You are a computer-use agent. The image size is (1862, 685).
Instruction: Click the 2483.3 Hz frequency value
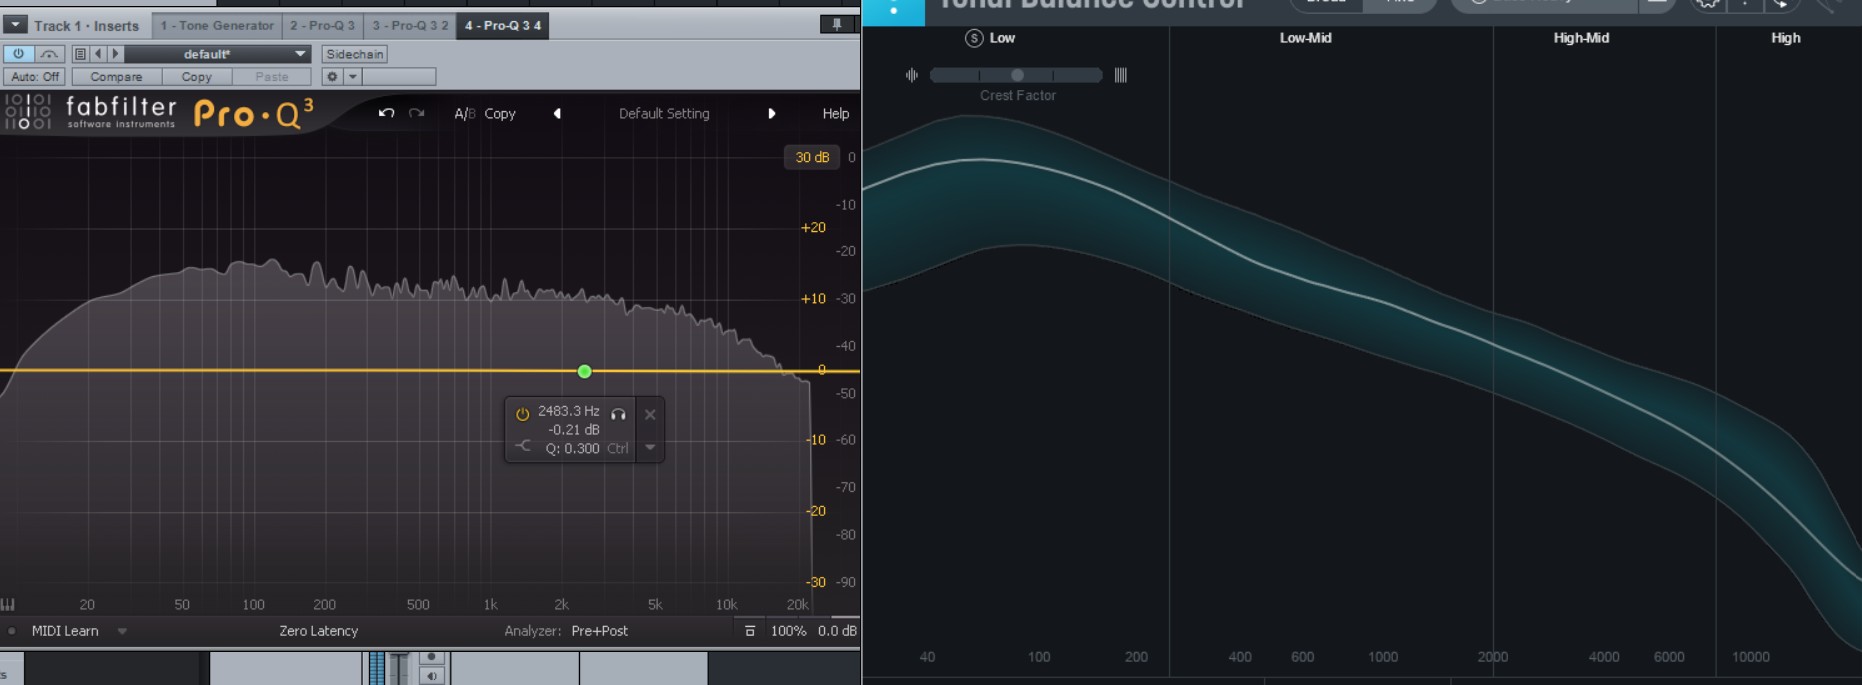(x=568, y=411)
